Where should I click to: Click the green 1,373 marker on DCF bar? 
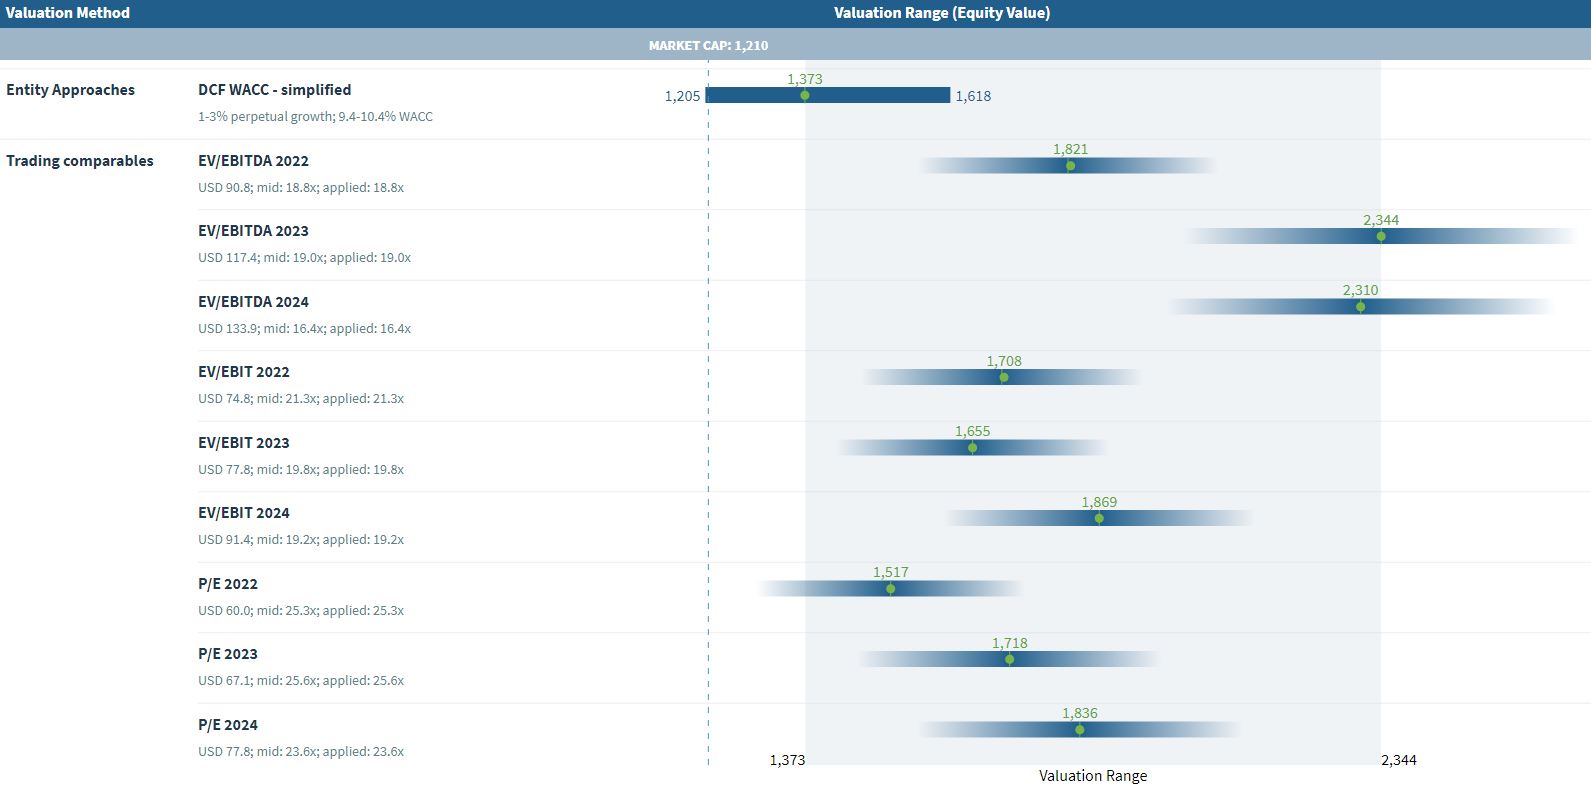pos(805,96)
